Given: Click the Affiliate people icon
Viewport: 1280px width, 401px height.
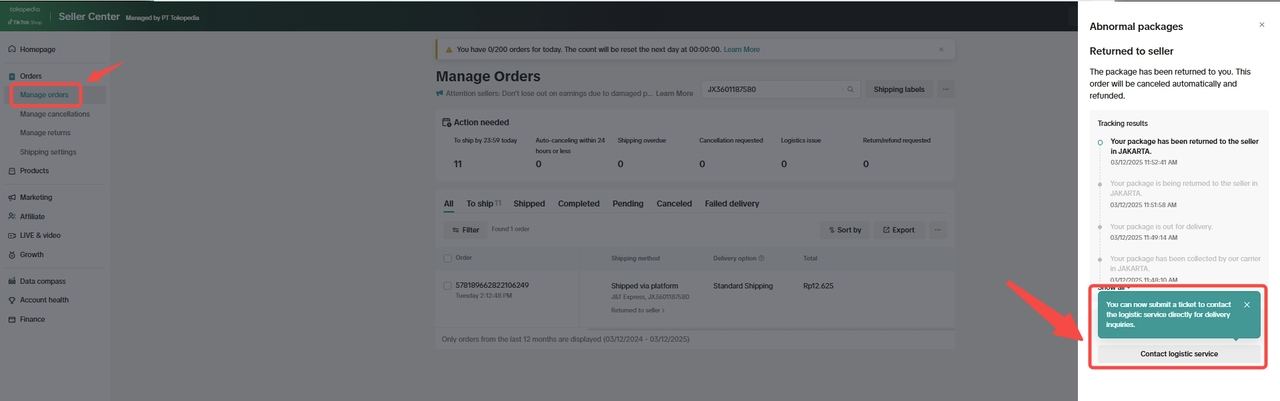Looking at the screenshot, I should pyautogui.click(x=11, y=217).
